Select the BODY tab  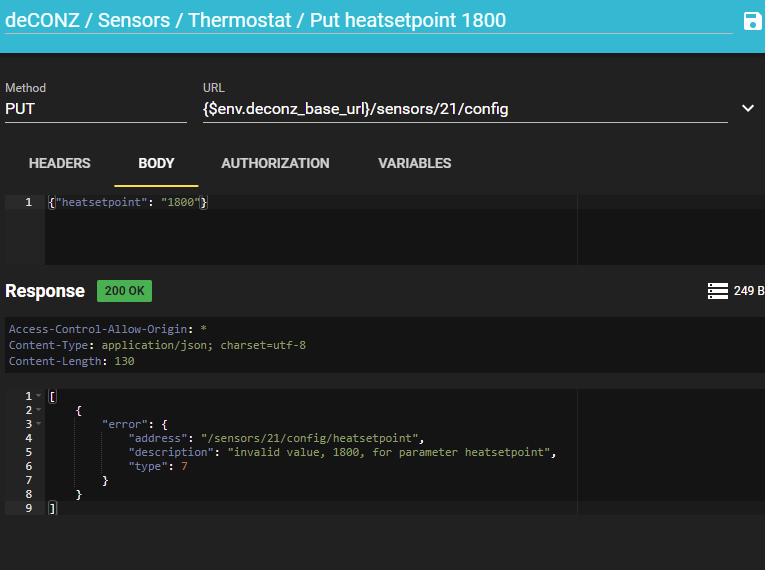click(x=156, y=163)
